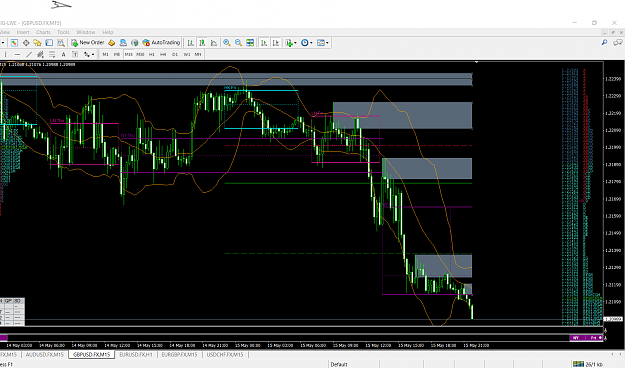Viewport: 625px width, 368px height.
Task: Select the M1 timeframe
Action: tap(105, 54)
